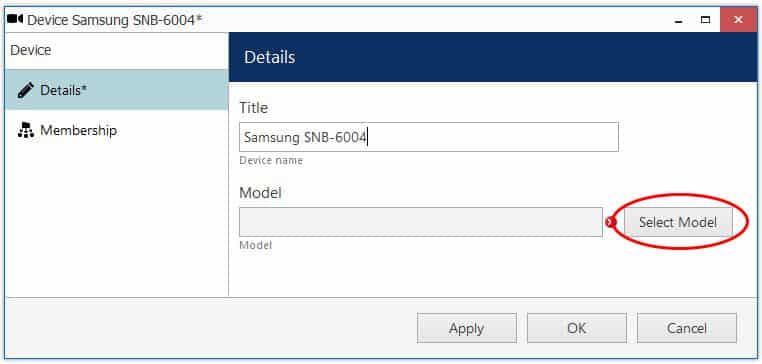This screenshot has height=364, width=762.
Task: Close the device window
Action: pyautogui.click(x=738, y=20)
